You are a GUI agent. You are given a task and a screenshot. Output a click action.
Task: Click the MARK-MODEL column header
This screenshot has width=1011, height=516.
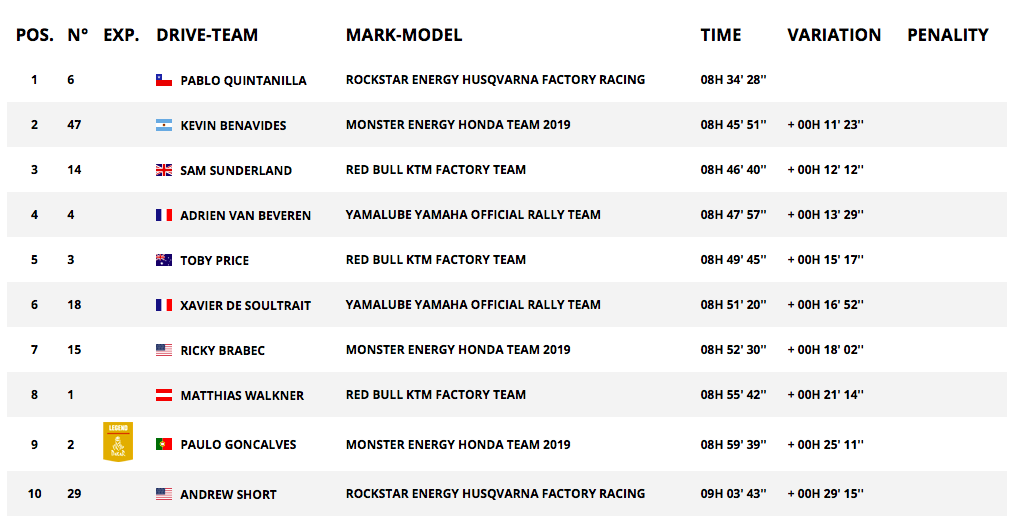click(x=404, y=35)
